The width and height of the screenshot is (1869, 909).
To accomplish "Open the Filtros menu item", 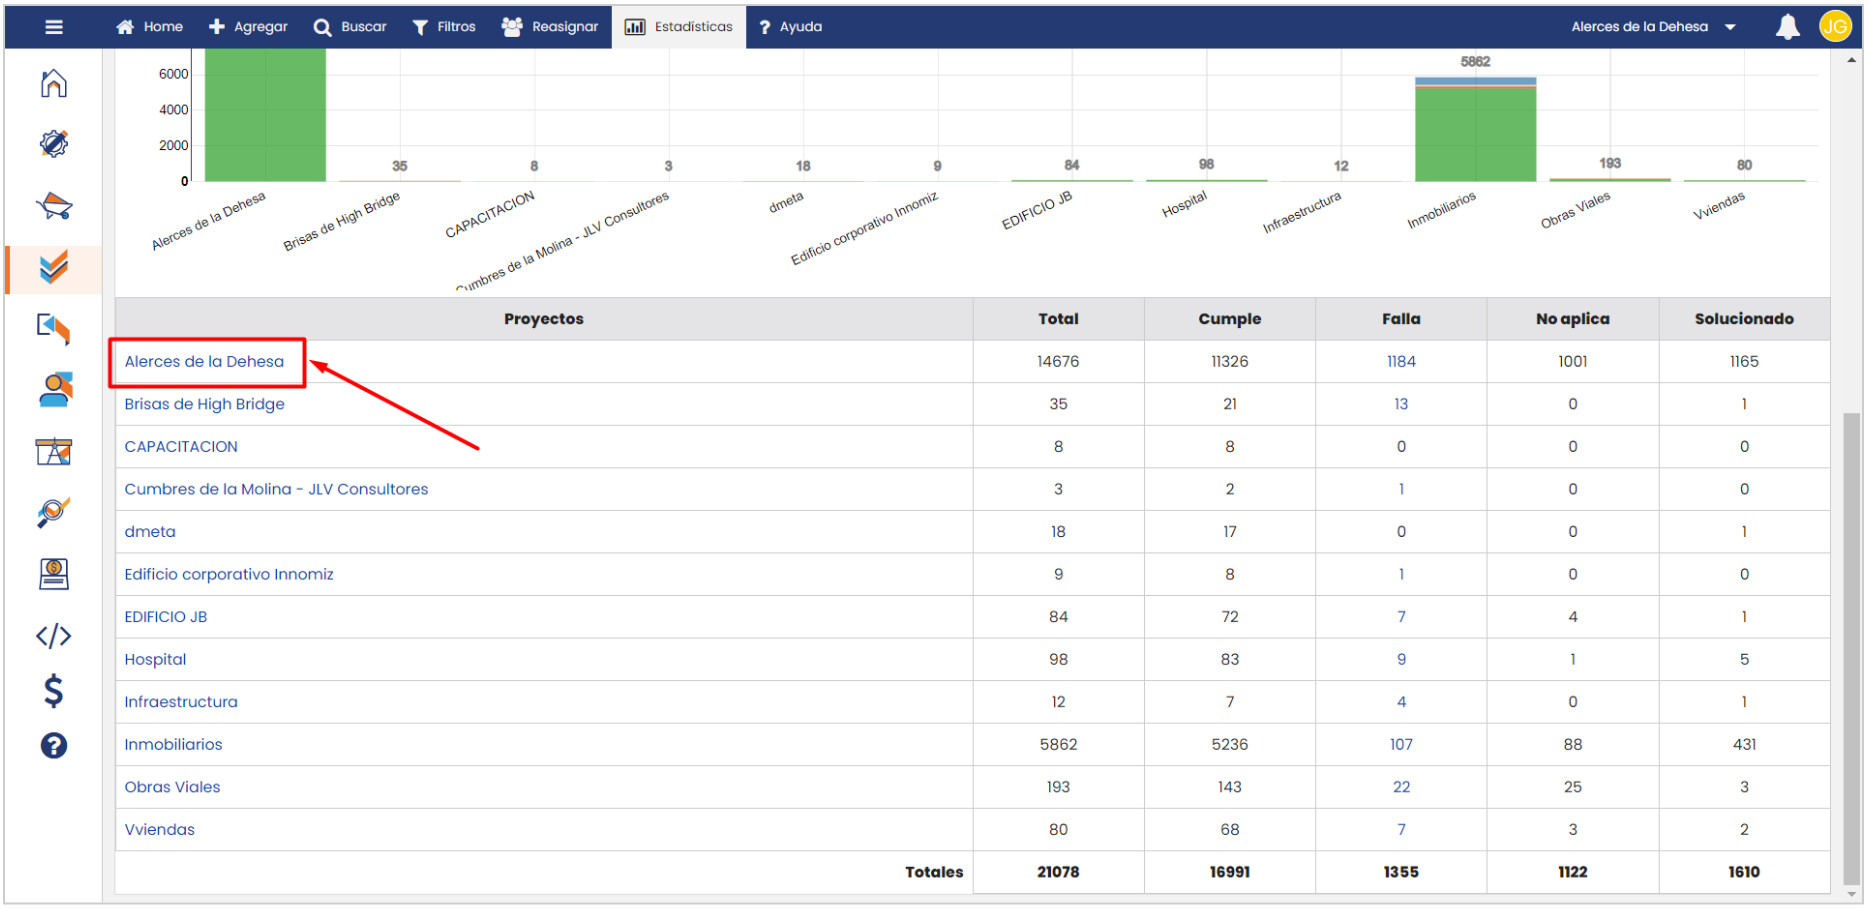I will pyautogui.click(x=444, y=27).
